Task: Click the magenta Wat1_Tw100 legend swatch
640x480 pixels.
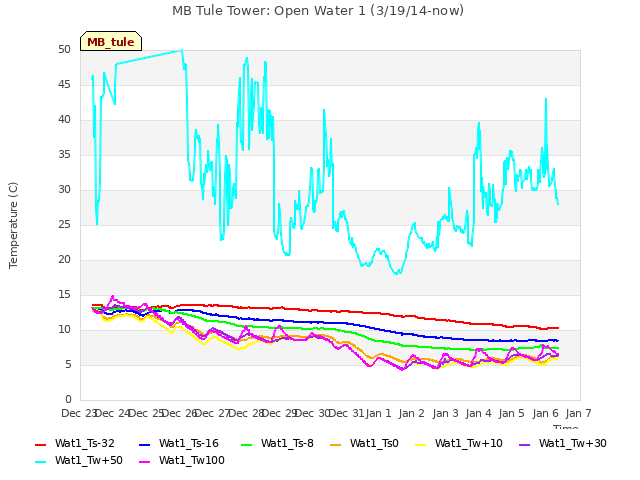Action: tap(144, 462)
